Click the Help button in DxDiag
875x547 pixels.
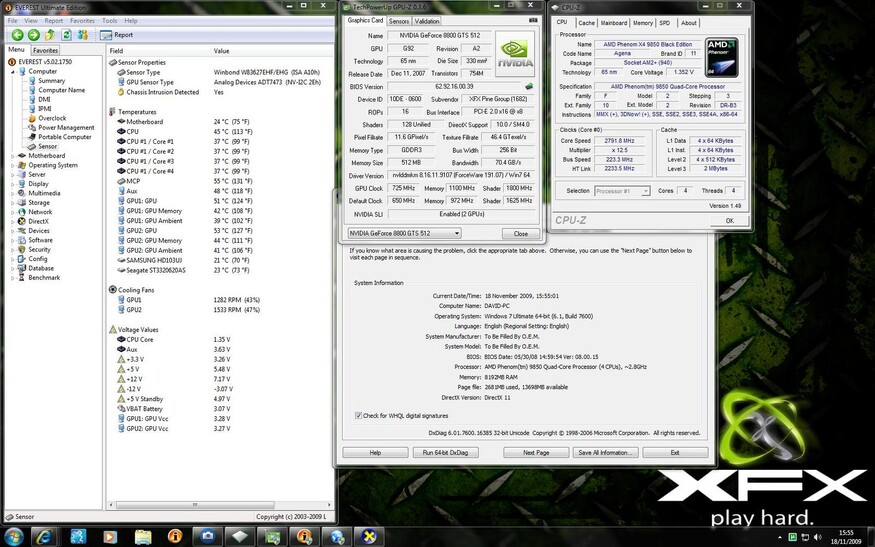pyautogui.click(x=375, y=453)
